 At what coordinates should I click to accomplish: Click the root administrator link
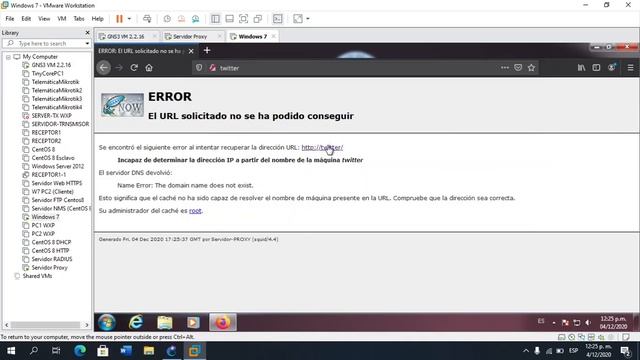[195, 211]
